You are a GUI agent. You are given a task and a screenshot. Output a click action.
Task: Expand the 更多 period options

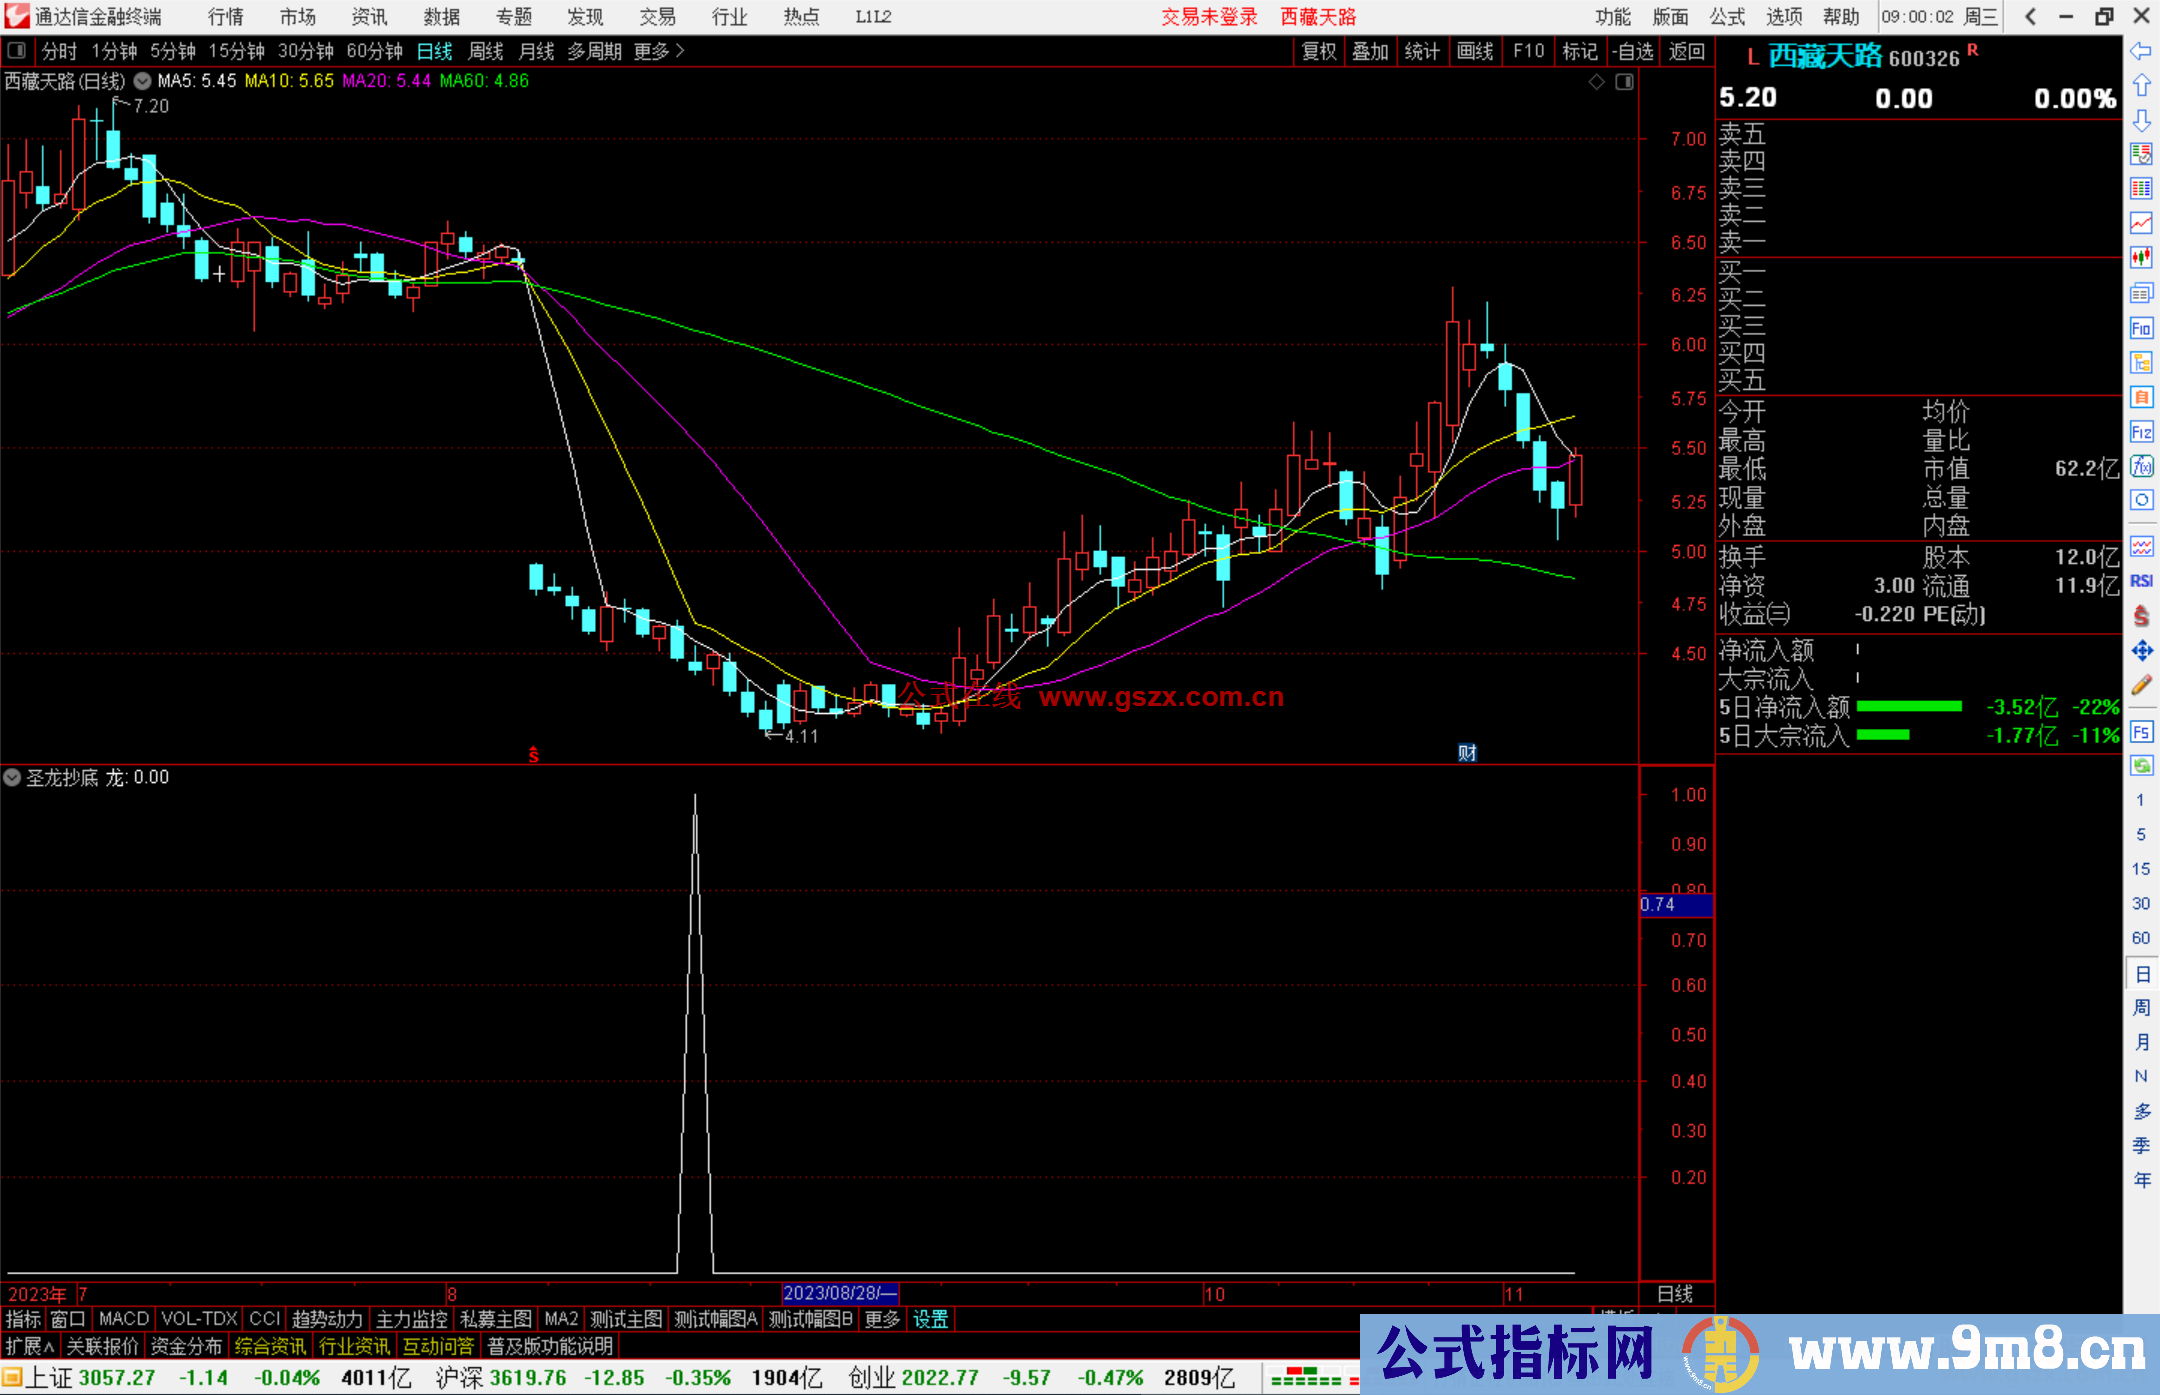659,51
